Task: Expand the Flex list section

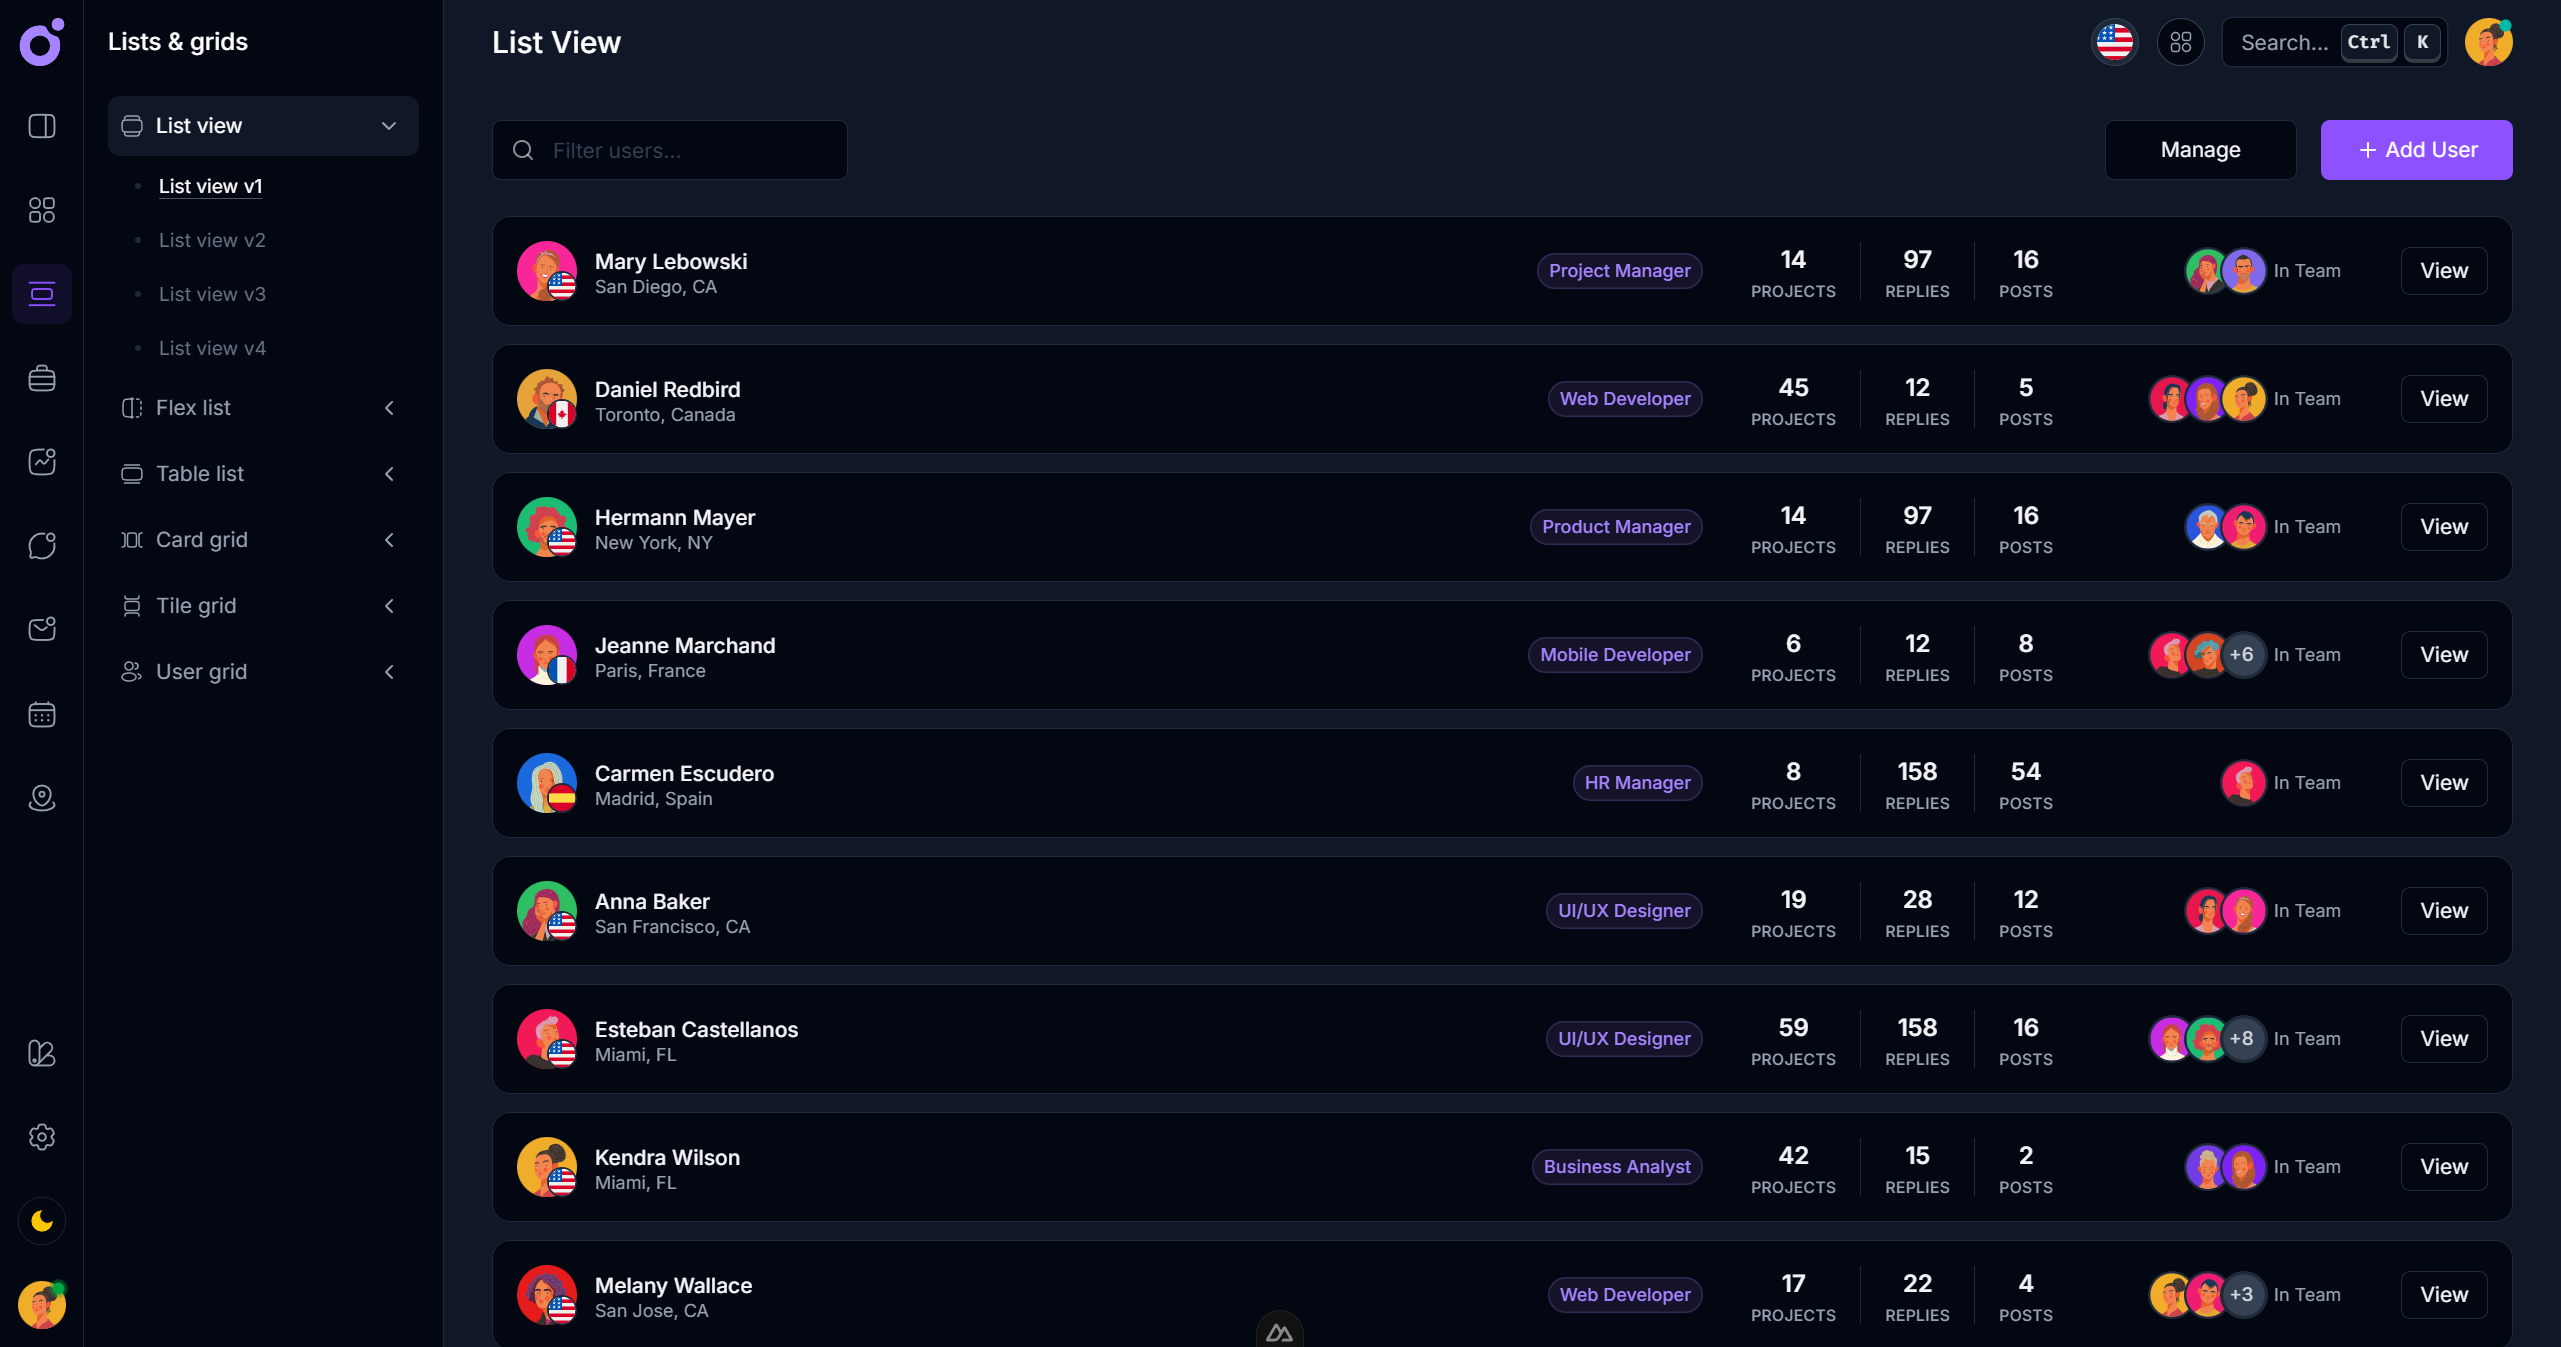Action: pyautogui.click(x=389, y=408)
